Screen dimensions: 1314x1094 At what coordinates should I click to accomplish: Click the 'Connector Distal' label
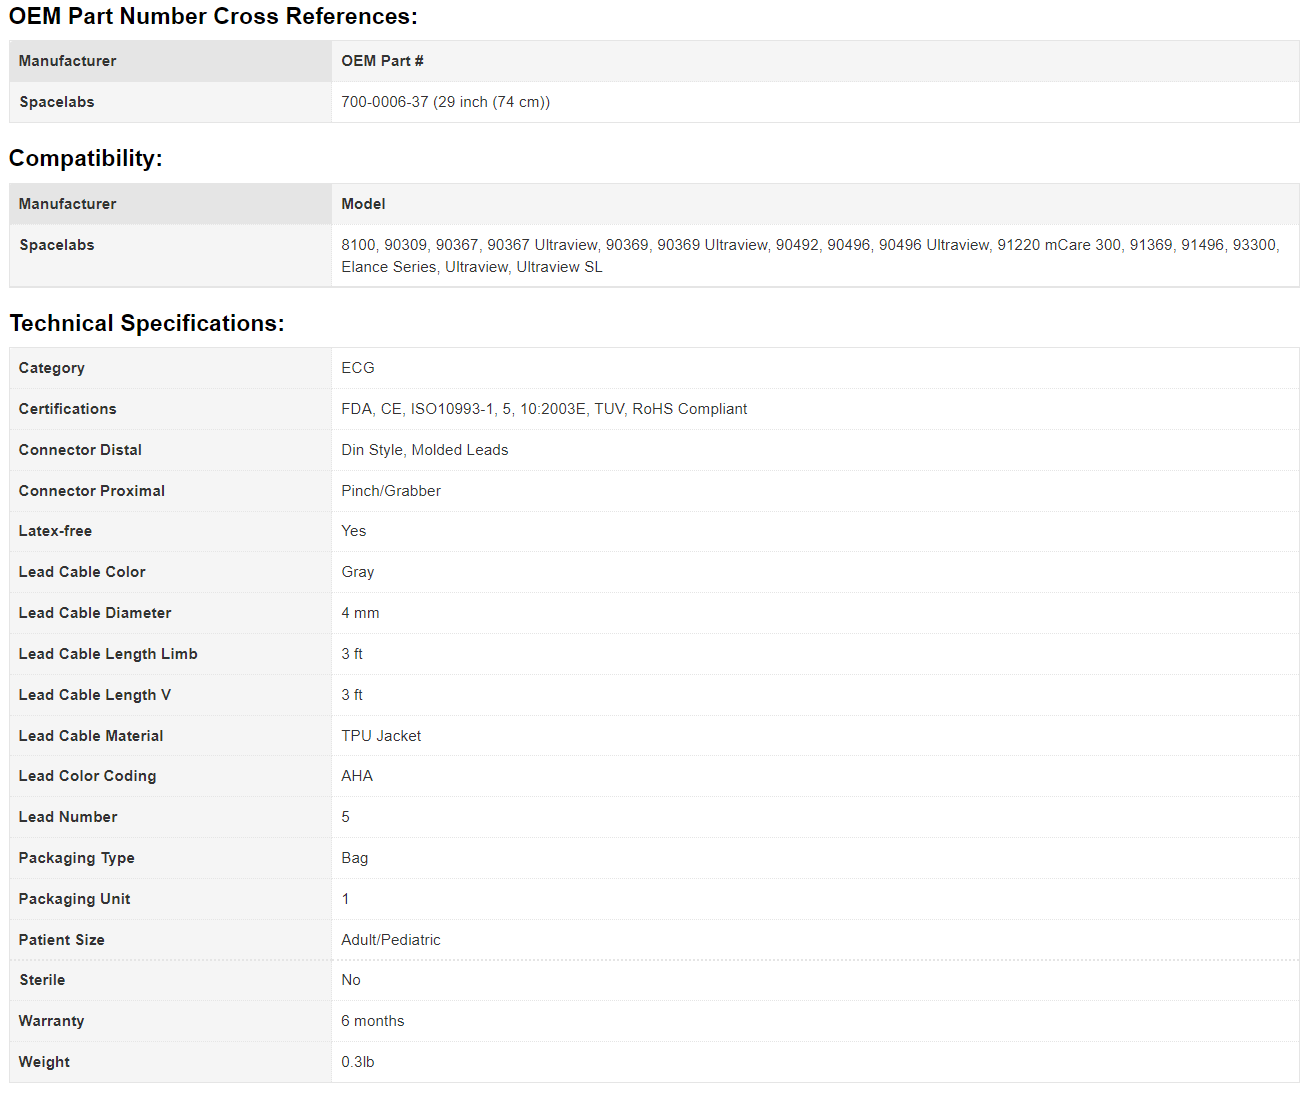click(x=80, y=450)
